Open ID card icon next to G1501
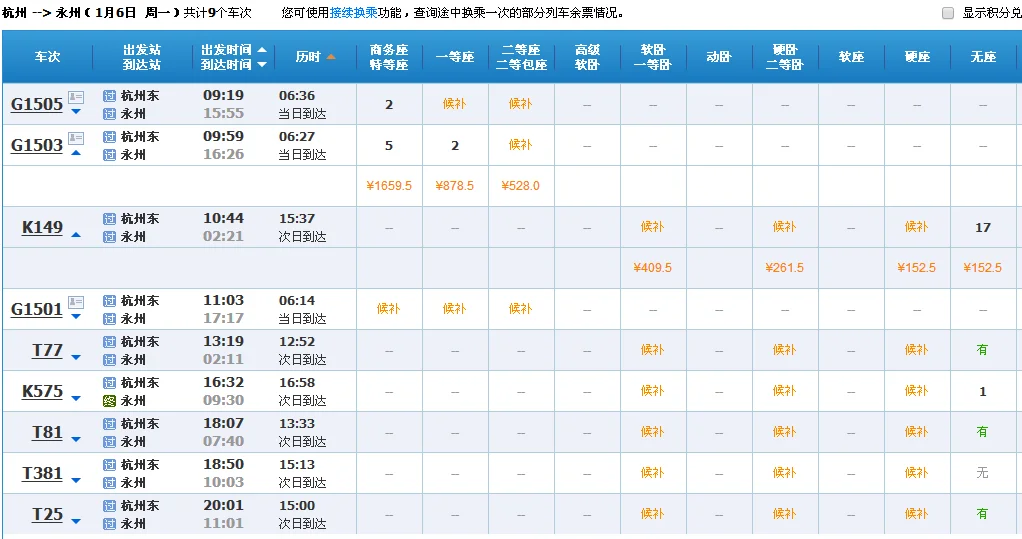The image size is (1022, 539). click(76, 302)
